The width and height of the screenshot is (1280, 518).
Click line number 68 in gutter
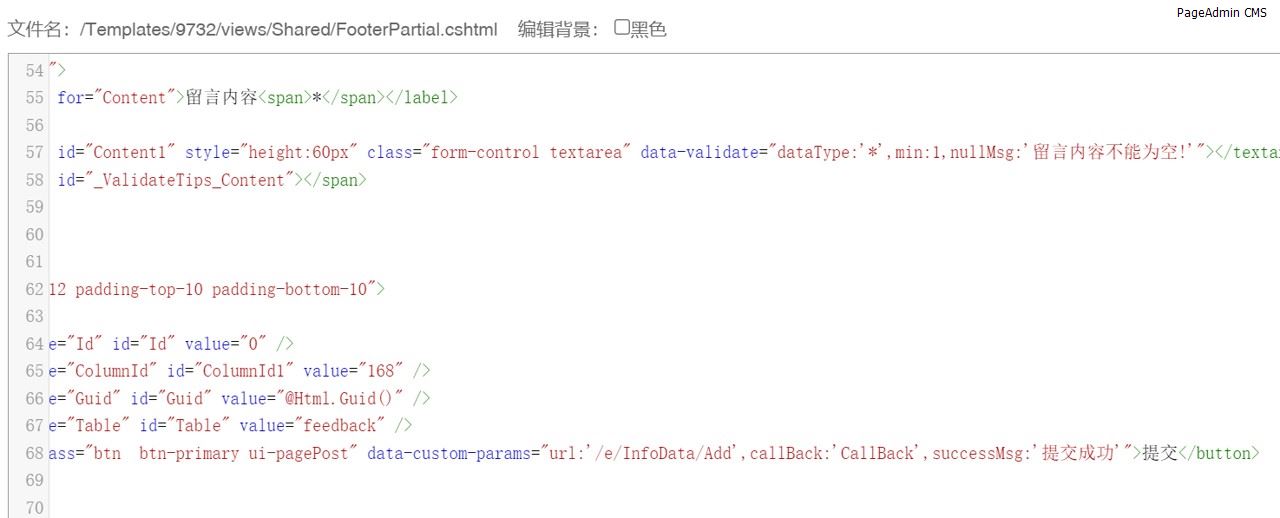pyautogui.click(x=34, y=453)
